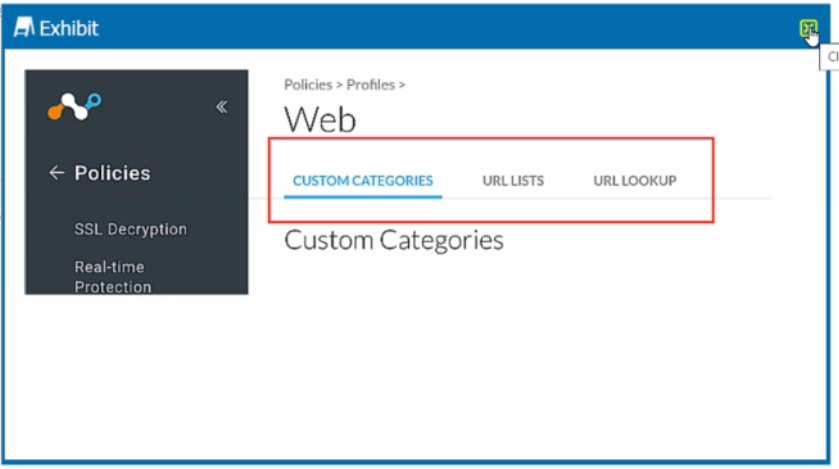Screen dimensions: 839x469
Task: Click the Netskope logo in the sidebar
Action: click(x=74, y=106)
